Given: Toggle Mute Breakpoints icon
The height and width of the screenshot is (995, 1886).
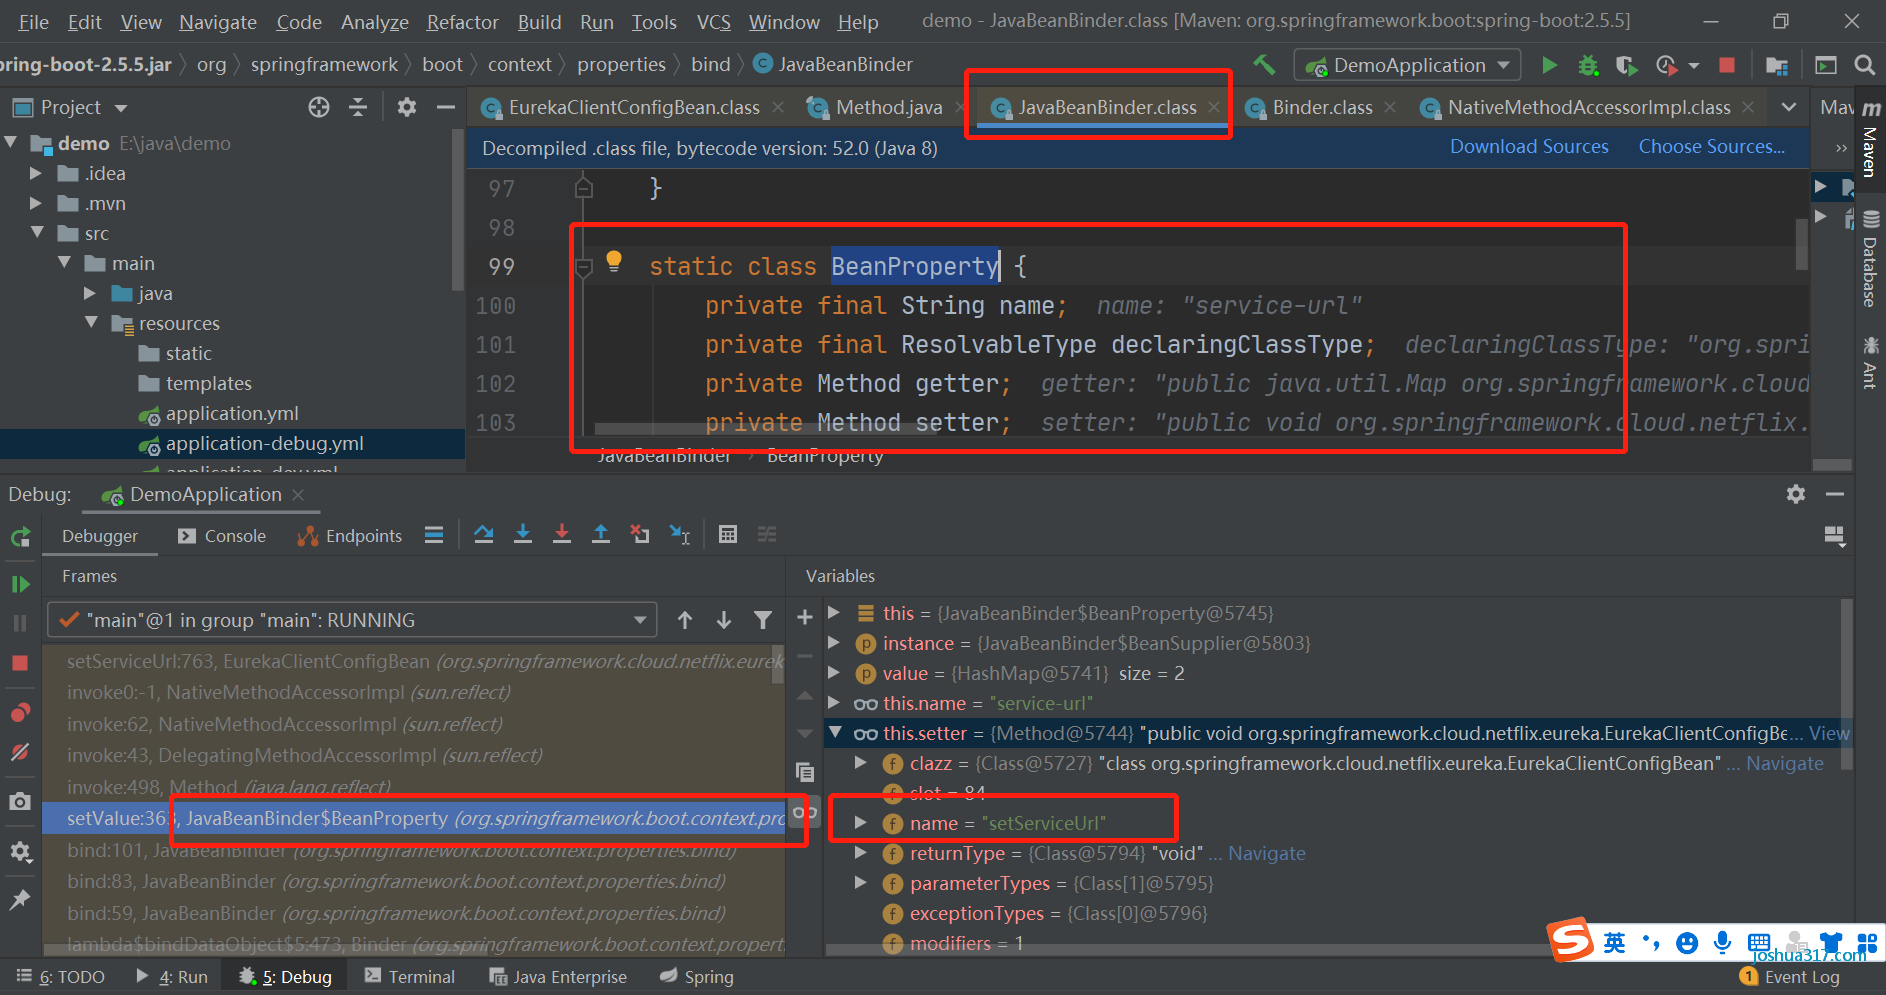Looking at the screenshot, I should 20,752.
